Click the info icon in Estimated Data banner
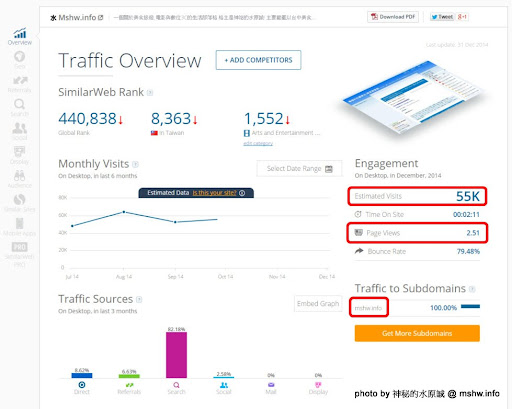 pos(242,193)
